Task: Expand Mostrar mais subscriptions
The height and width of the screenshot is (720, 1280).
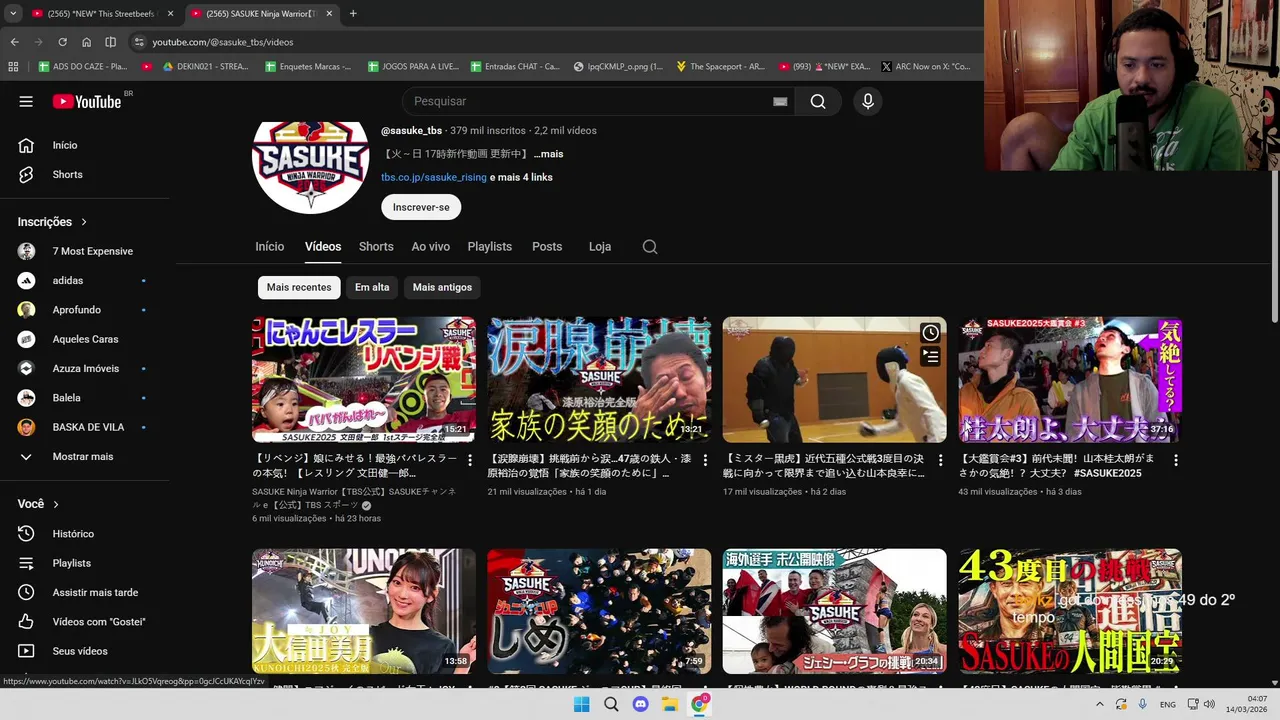Action: pos(84,456)
